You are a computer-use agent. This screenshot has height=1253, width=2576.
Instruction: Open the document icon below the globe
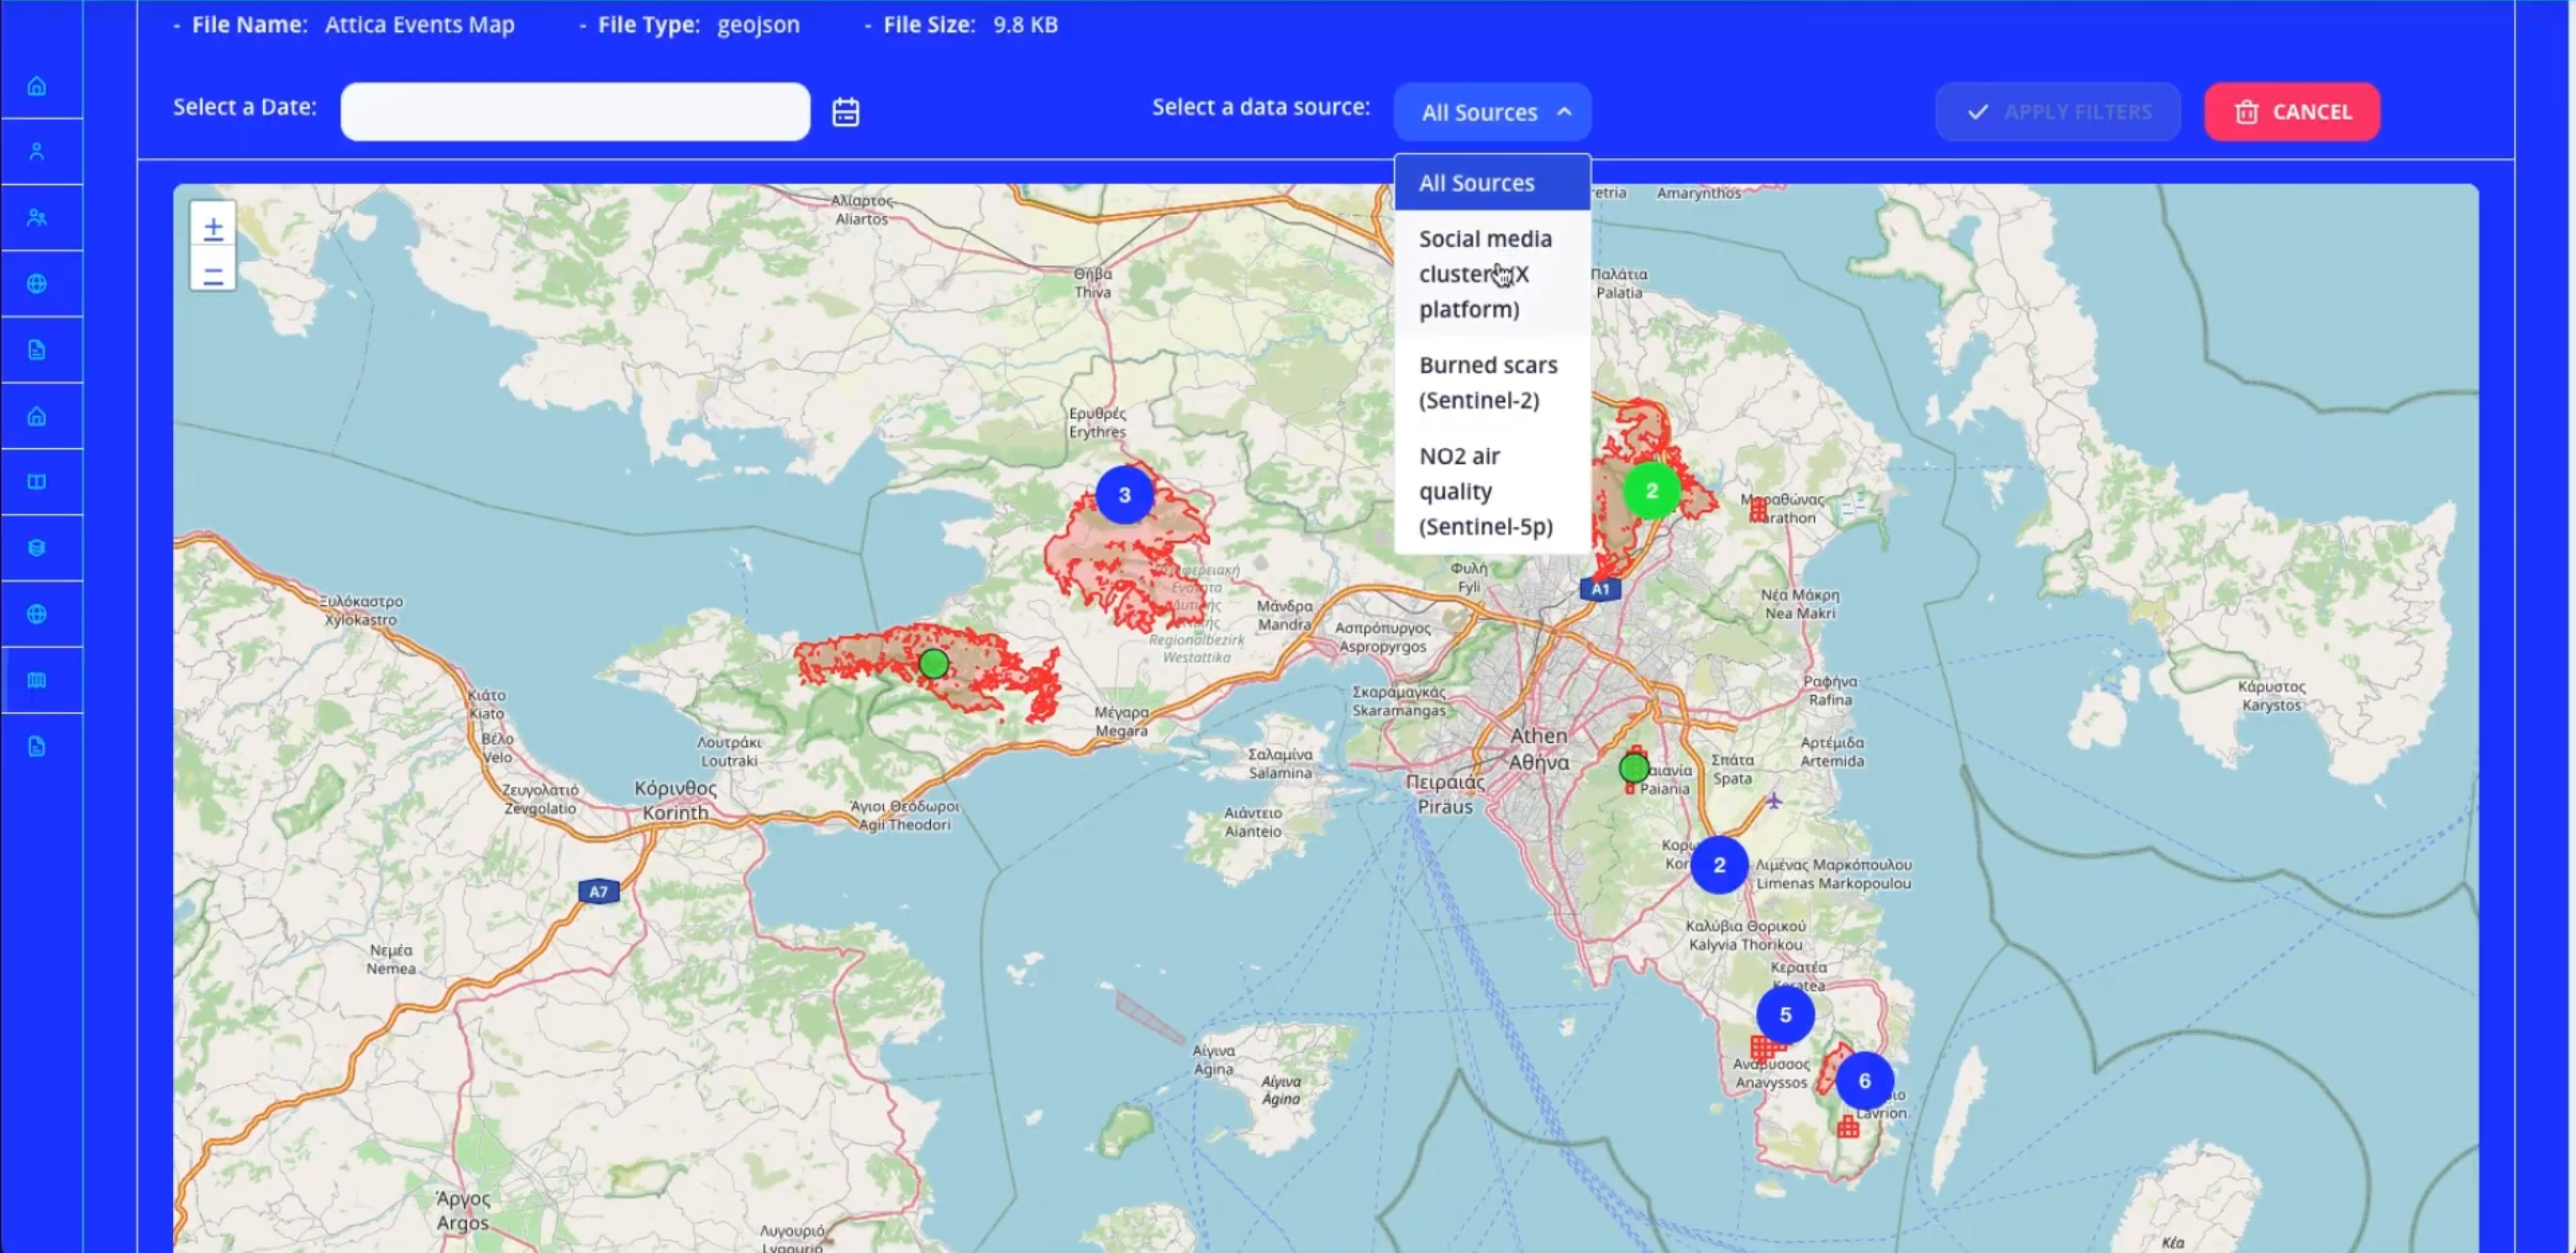pos(37,349)
